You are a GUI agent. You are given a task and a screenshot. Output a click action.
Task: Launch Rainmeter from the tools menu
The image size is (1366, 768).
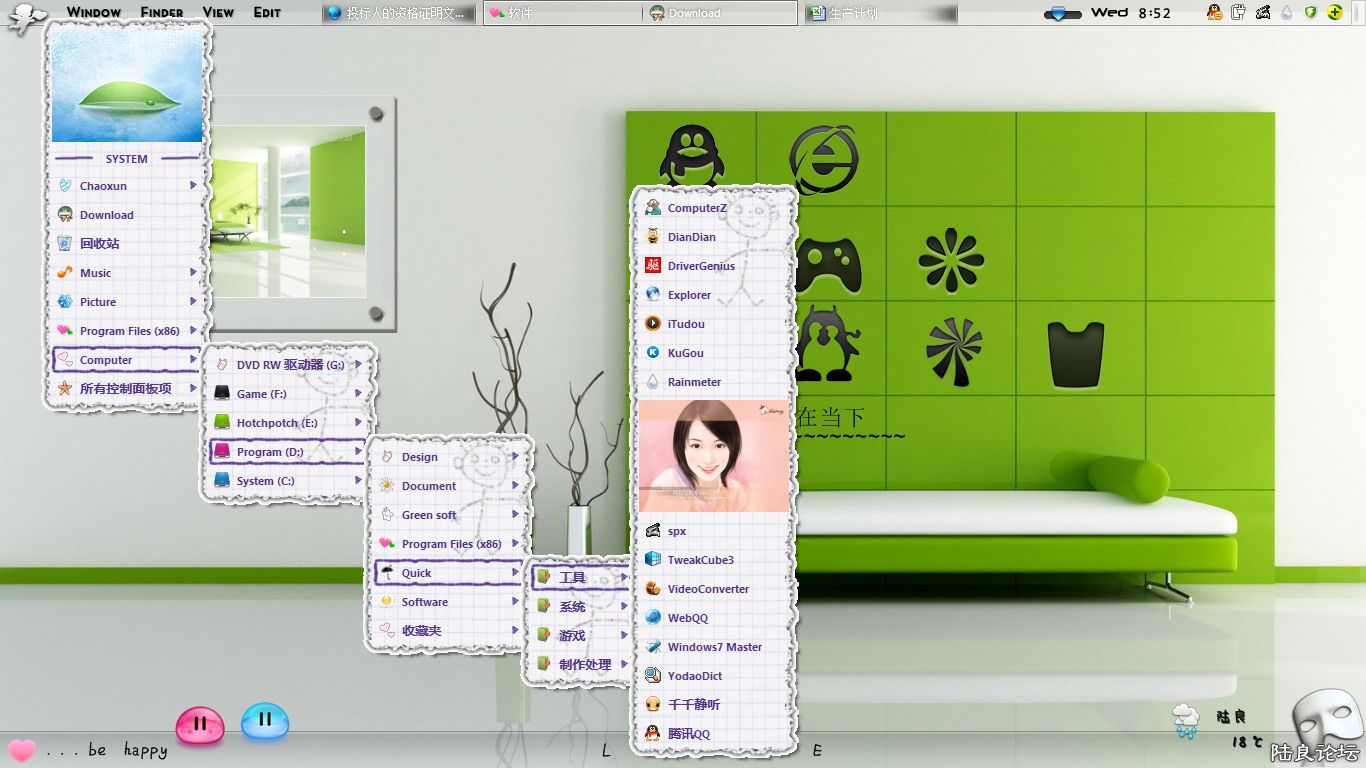point(714,382)
